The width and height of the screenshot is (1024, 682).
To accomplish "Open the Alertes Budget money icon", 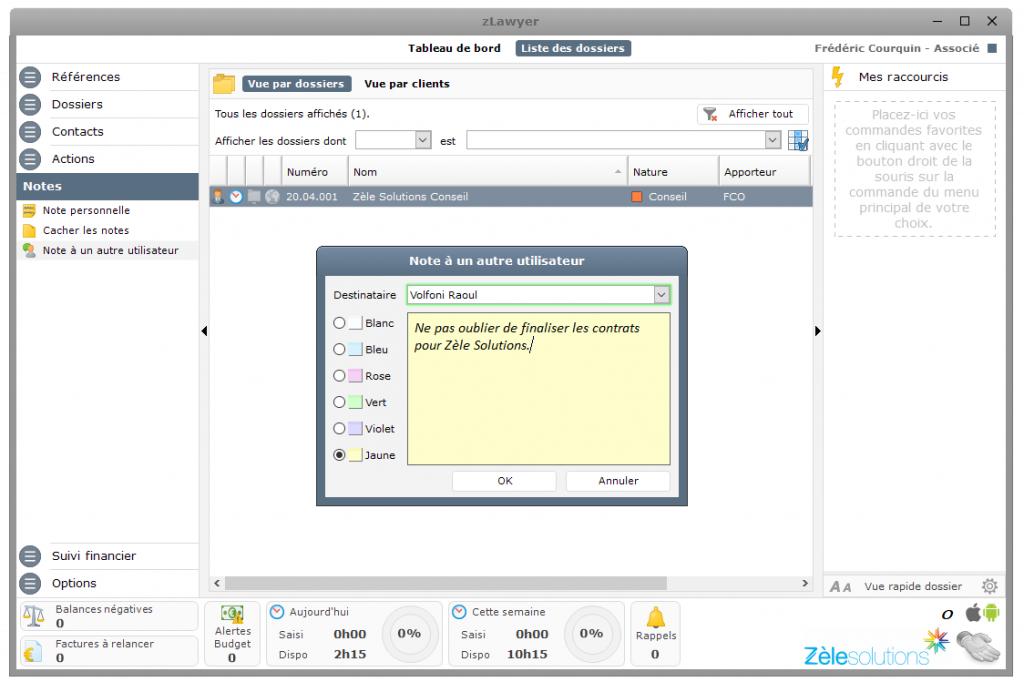I will tap(232, 614).
